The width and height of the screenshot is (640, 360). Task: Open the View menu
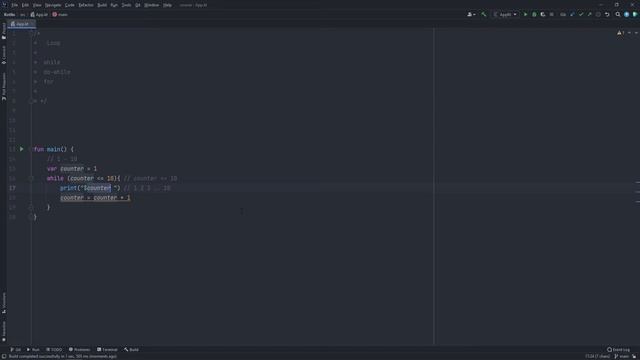(37, 5)
